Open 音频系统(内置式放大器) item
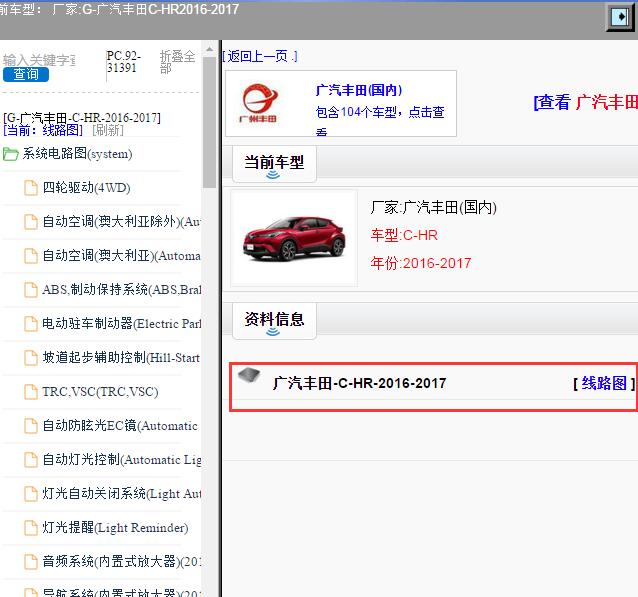638x597 pixels. tap(122, 562)
